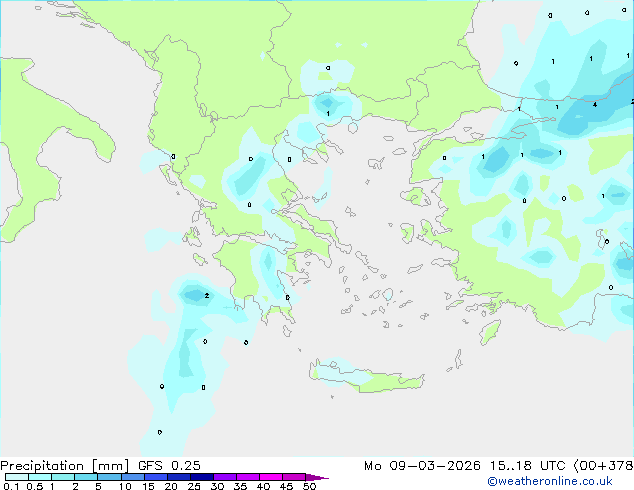The width and height of the screenshot is (634, 490).
Task: Pick the 25–30 mm navy legend swatch
Action: (202, 477)
